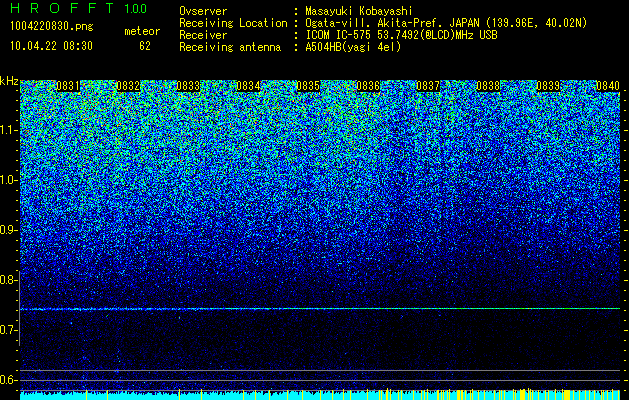This screenshot has height=400, width=629.
Task: Click the 0.6 kHz axis label
Action: coord(7,380)
